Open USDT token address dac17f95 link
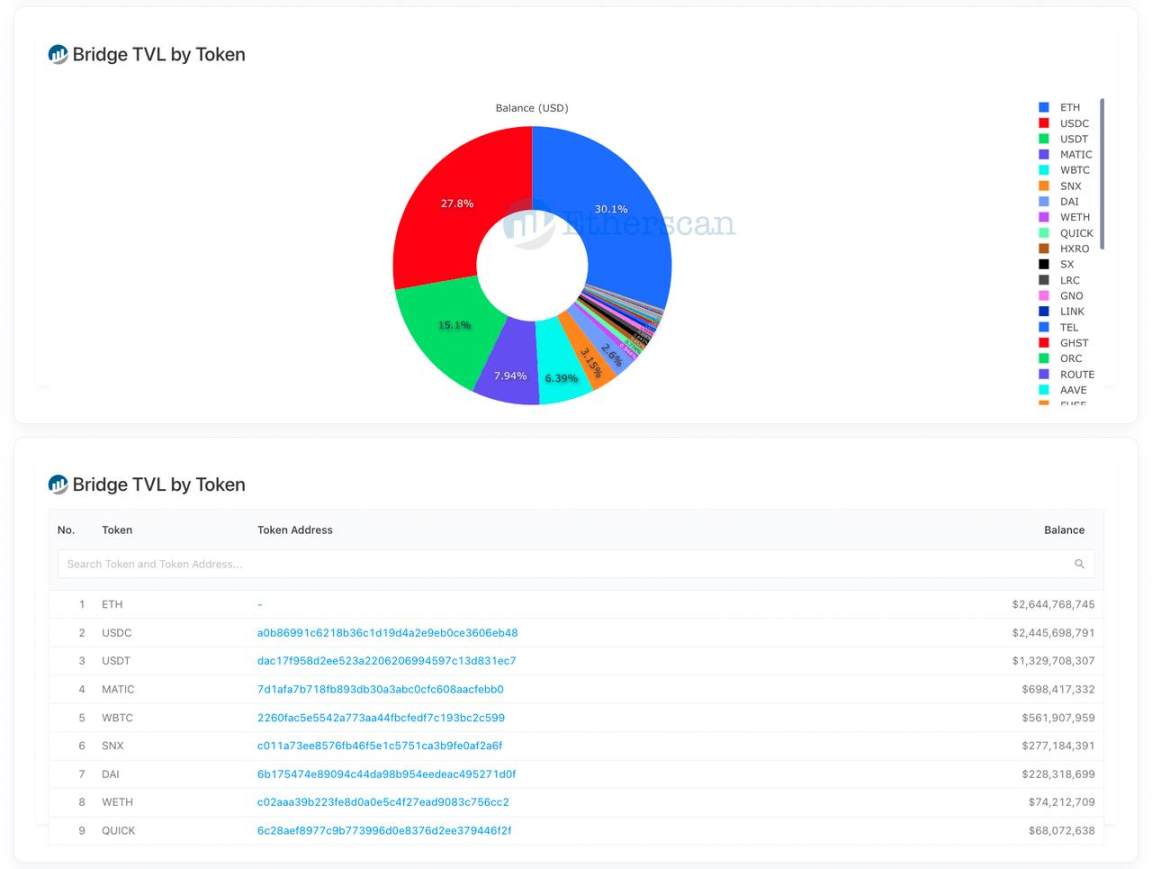1152x869 pixels. coord(386,660)
